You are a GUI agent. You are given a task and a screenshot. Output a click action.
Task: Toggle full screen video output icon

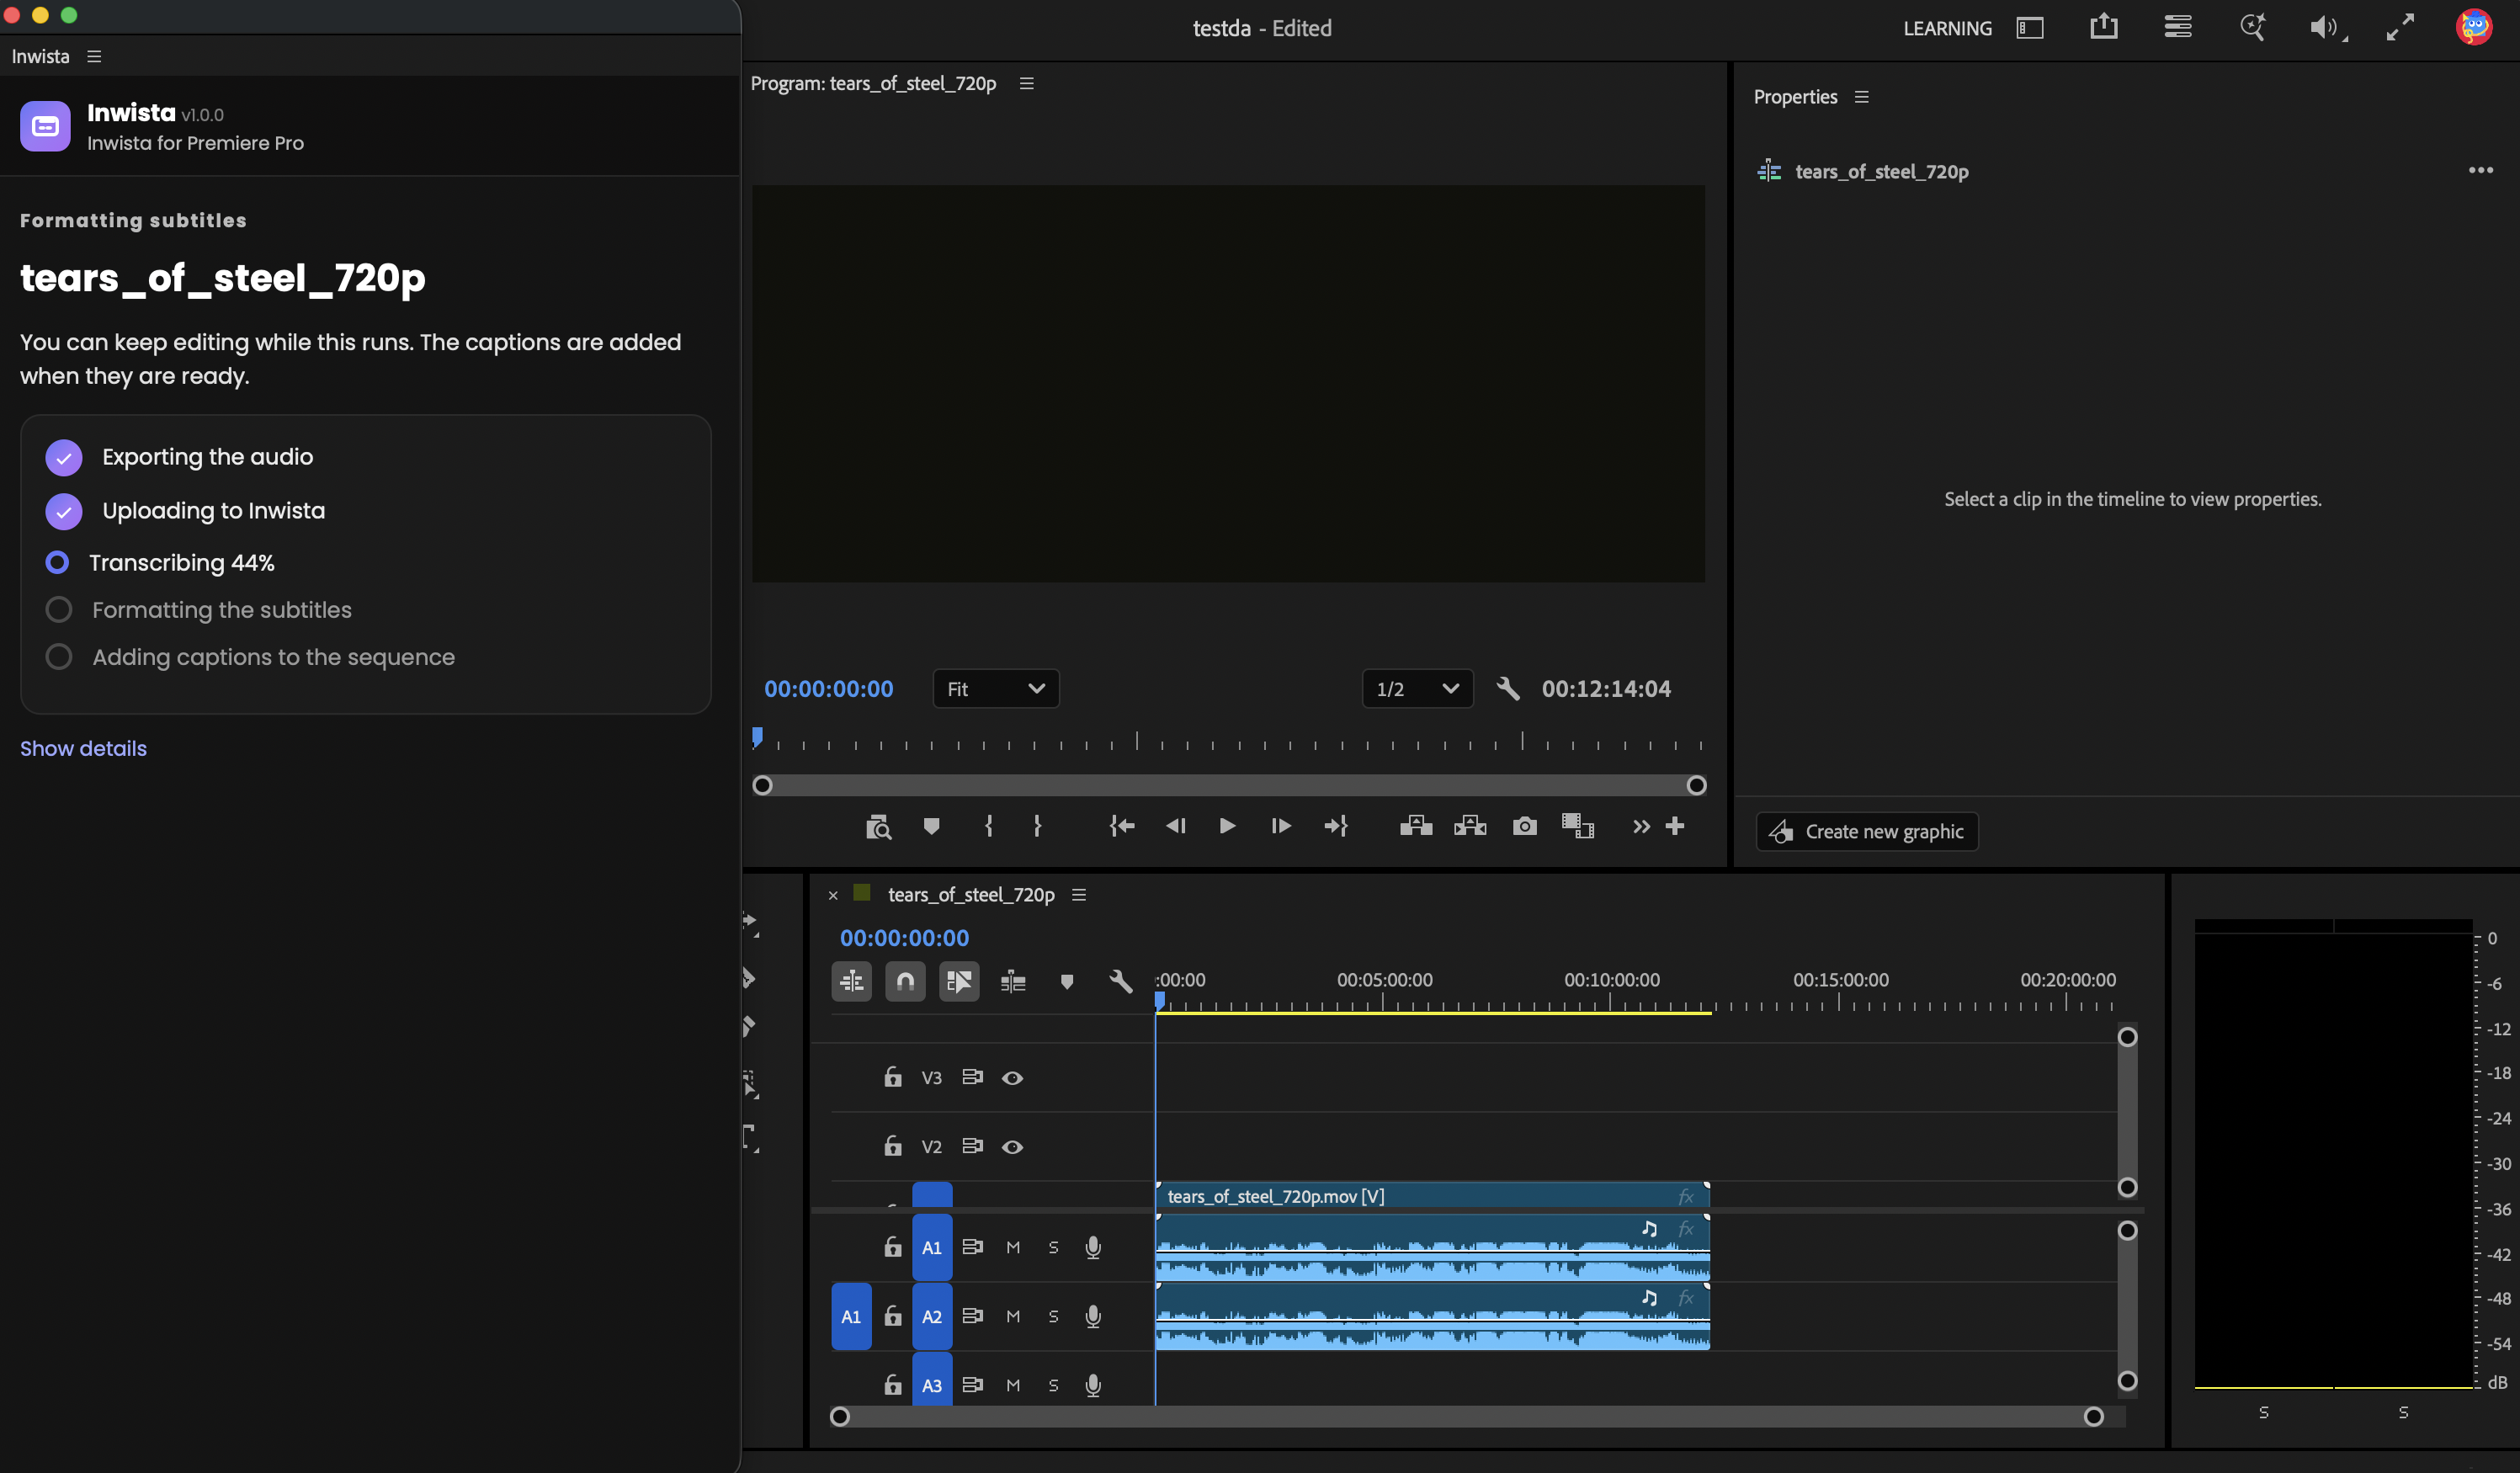2400,27
